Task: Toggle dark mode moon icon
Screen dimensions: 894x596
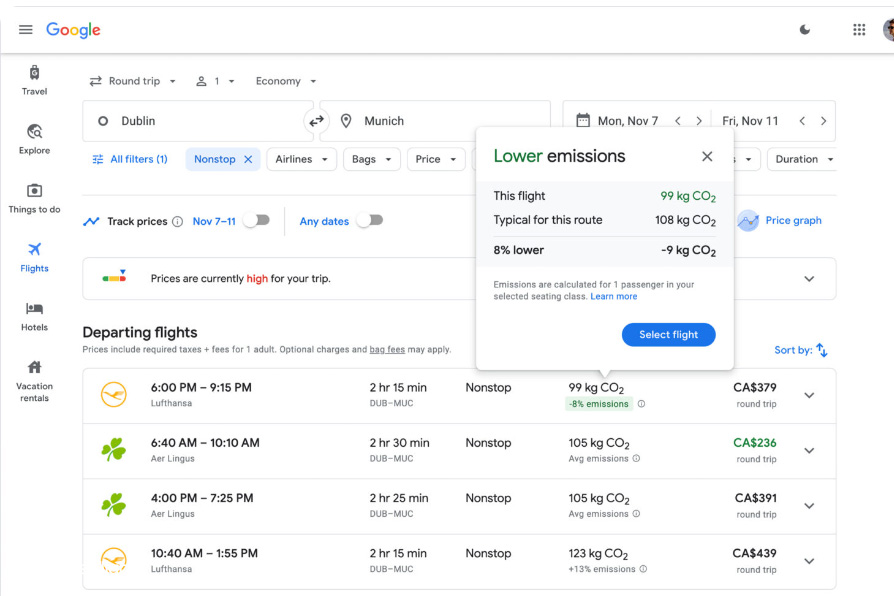Action: tap(804, 30)
